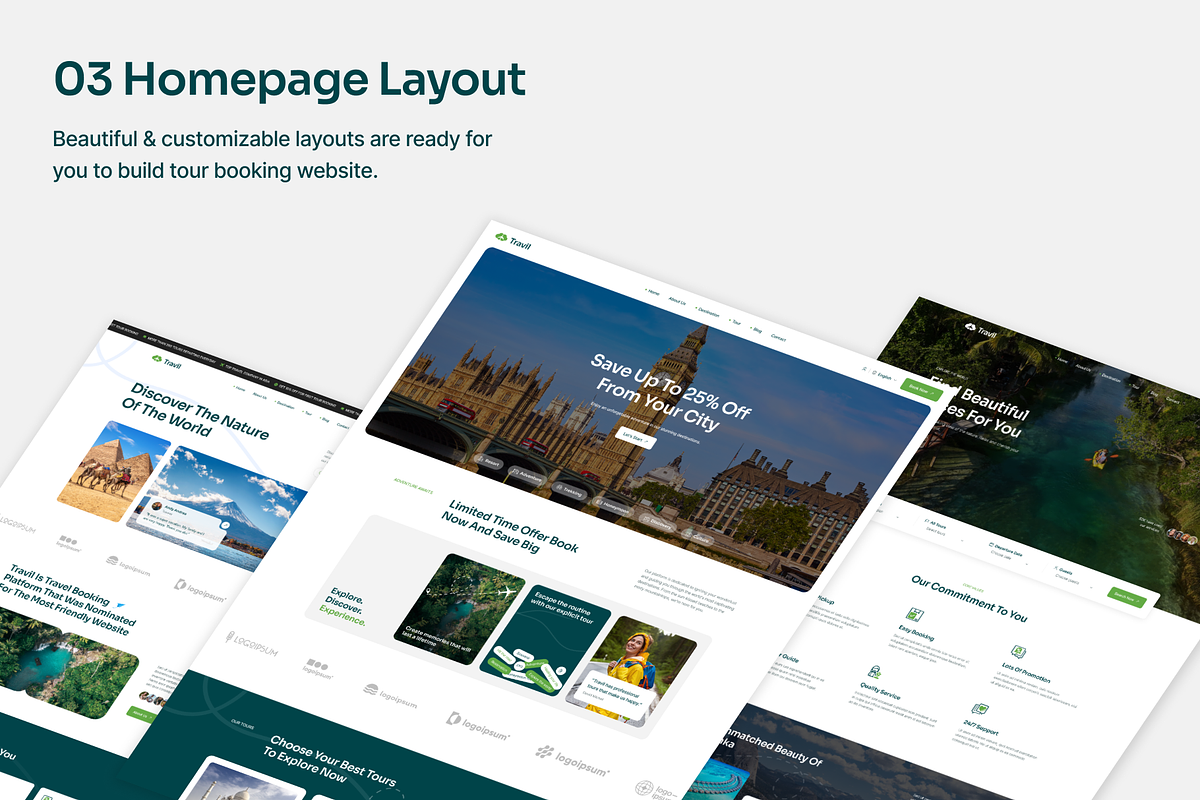
Task: Click the '03 Homepage Layout' title
Action: pos(290,79)
